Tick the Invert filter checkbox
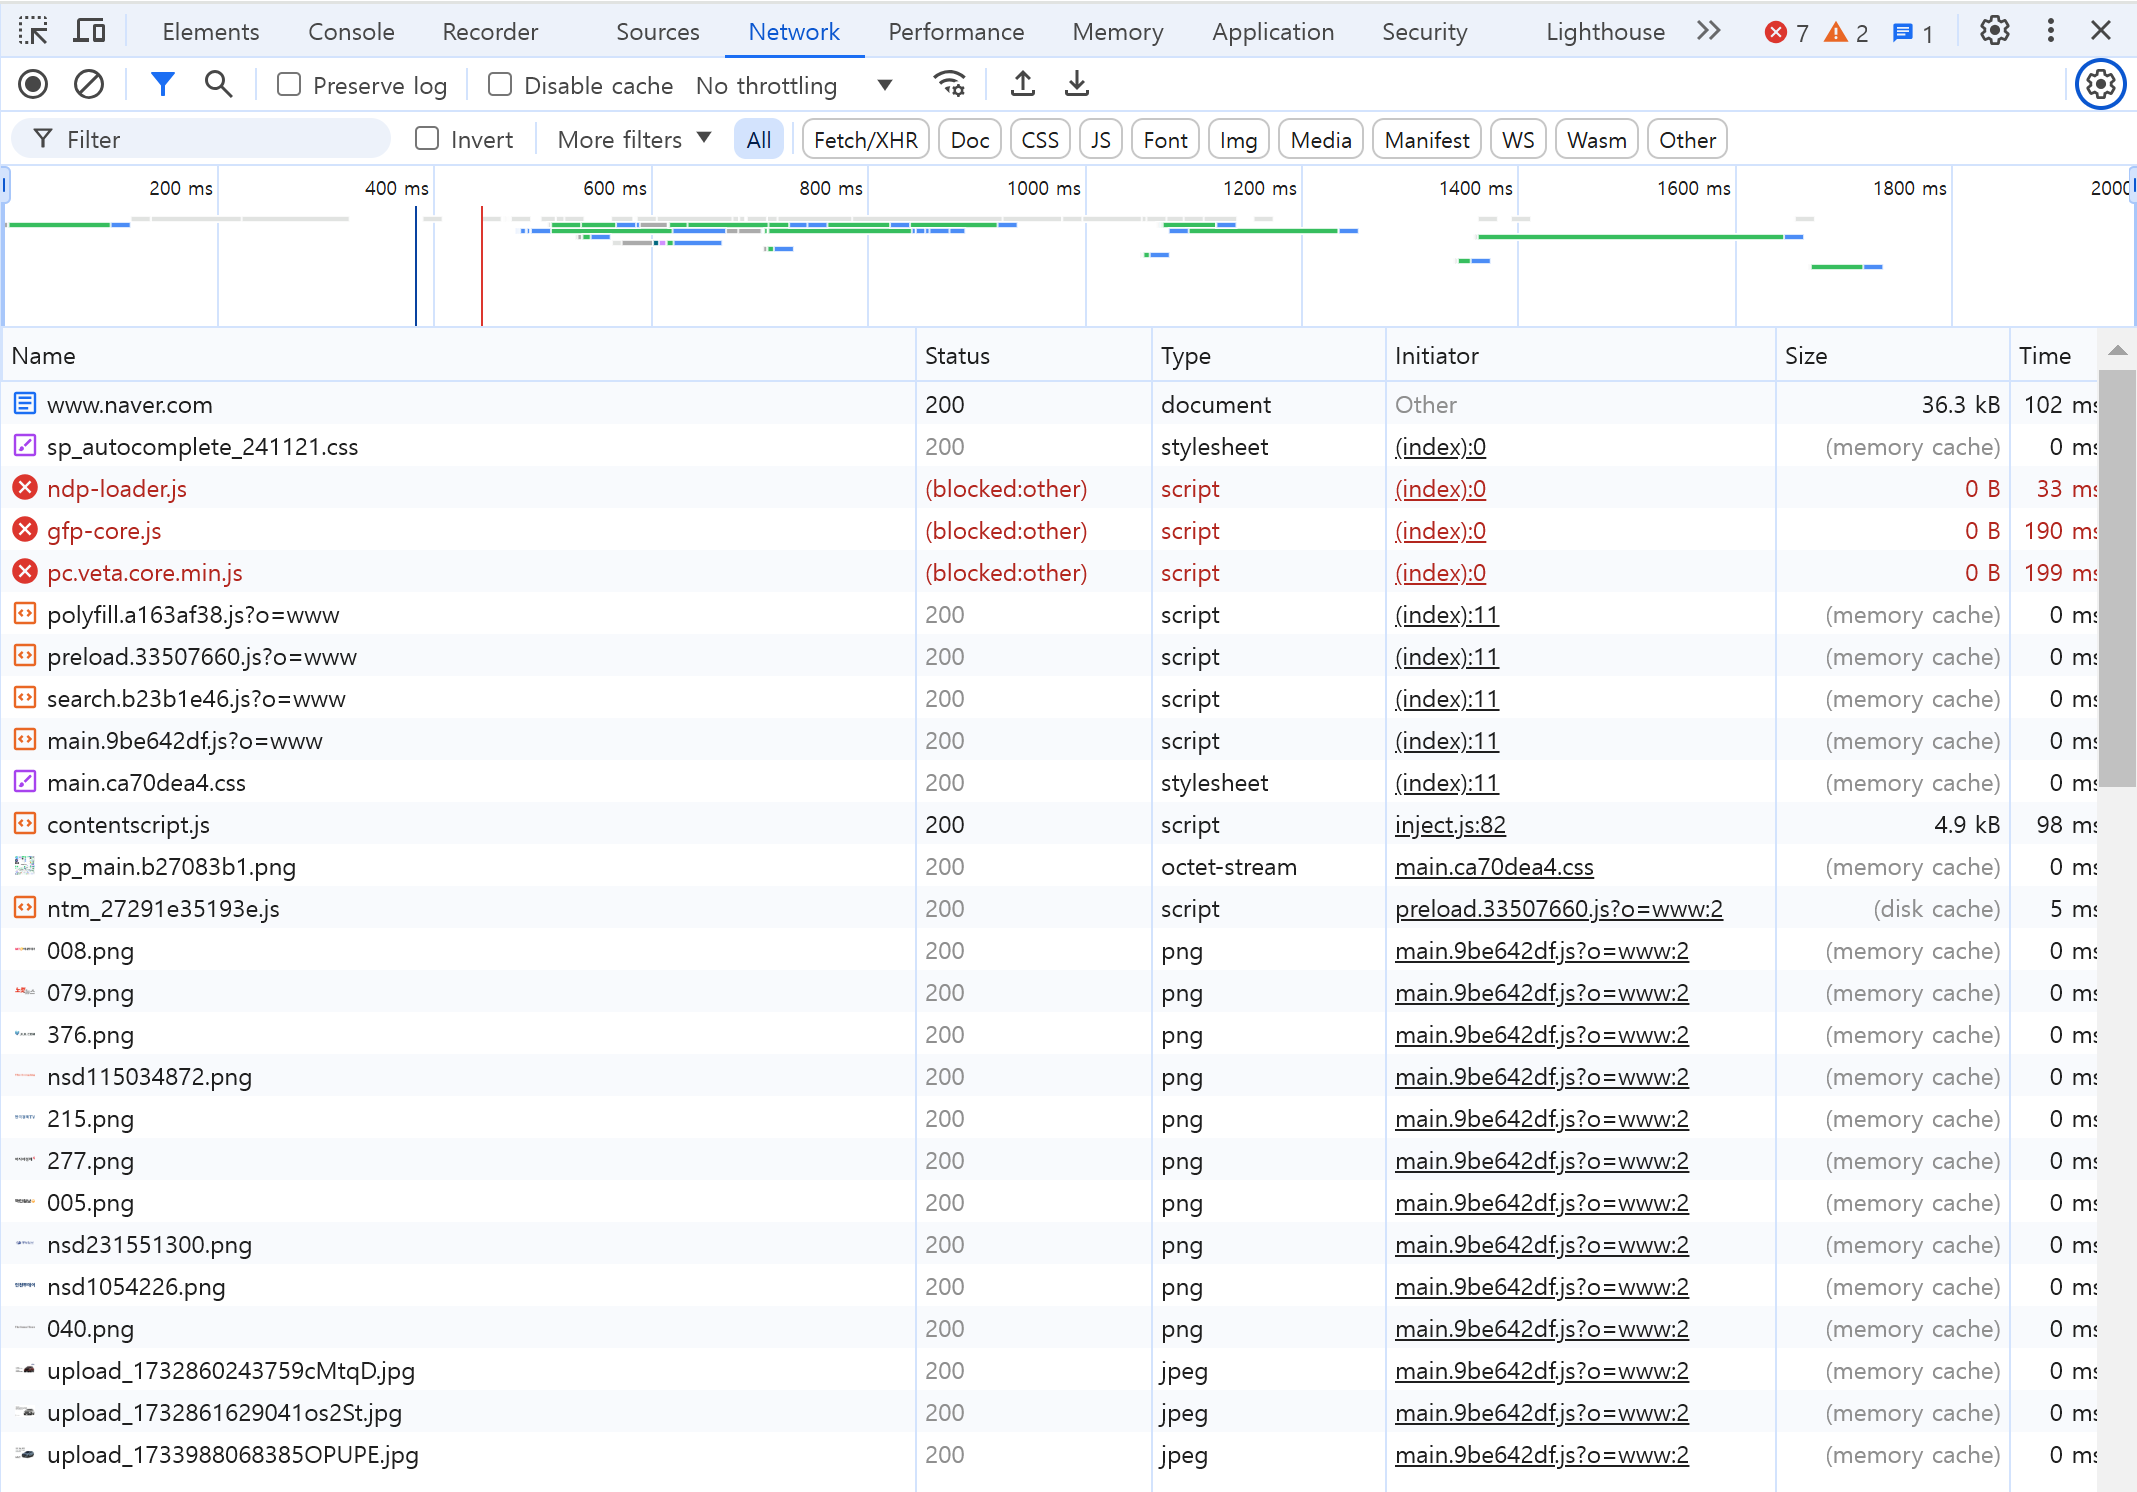2137x1492 pixels. pos(427,139)
